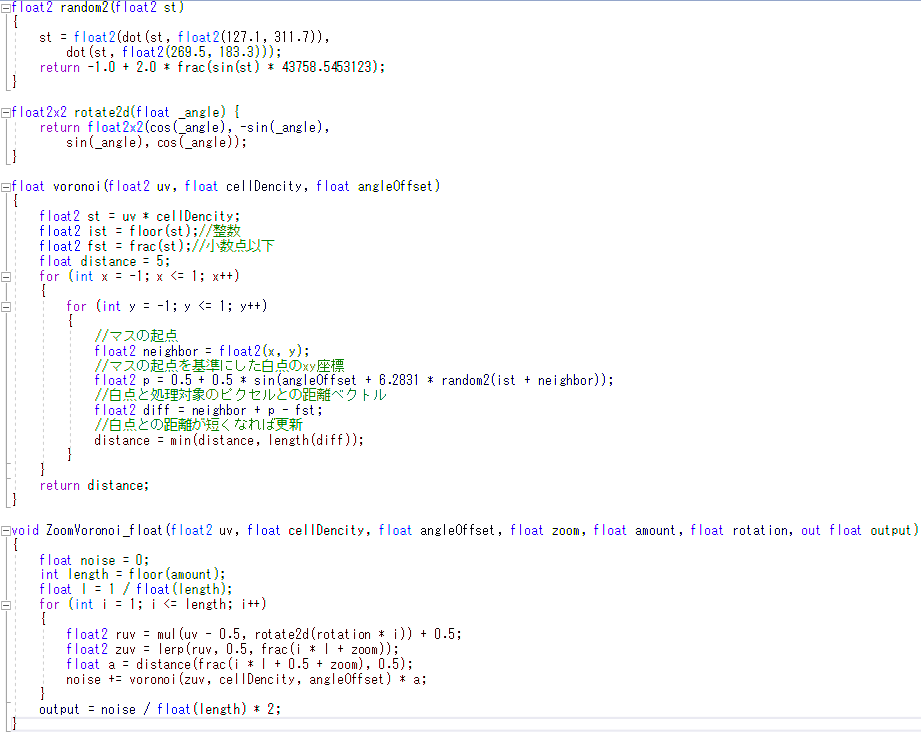The image size is (921, 733).
Task: Collapse the ZoomVoronoi_float function fold marker
Action: tap(6, 531)
